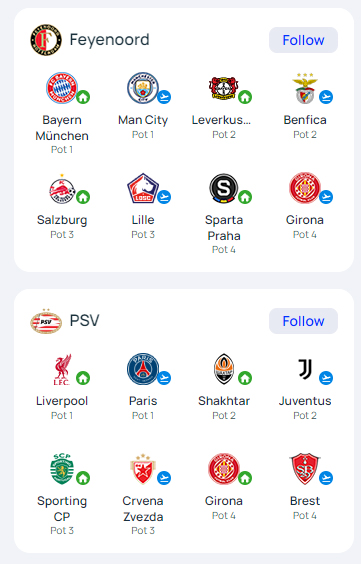Image resolution: width=361 pixels, height=564 pixels.
Task: Click the Leverkusen club badge
Action: point(224,88)
